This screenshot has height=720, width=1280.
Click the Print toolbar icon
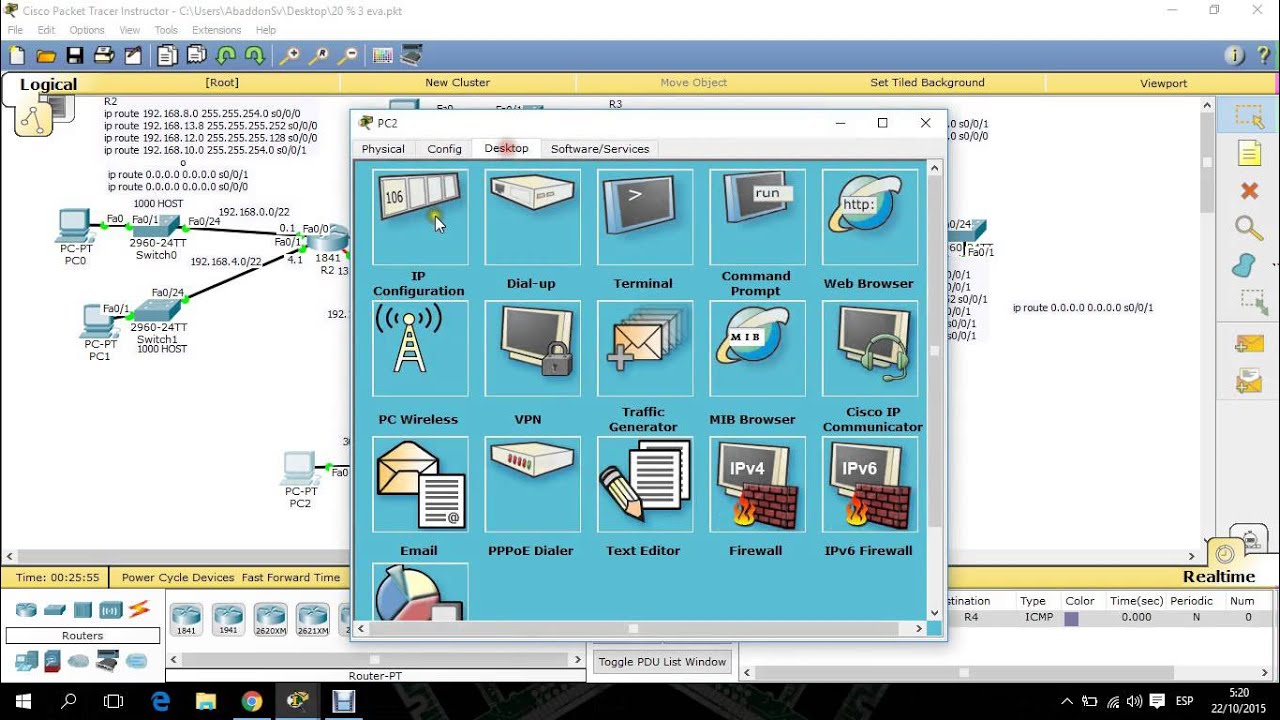tap(104, 56)
